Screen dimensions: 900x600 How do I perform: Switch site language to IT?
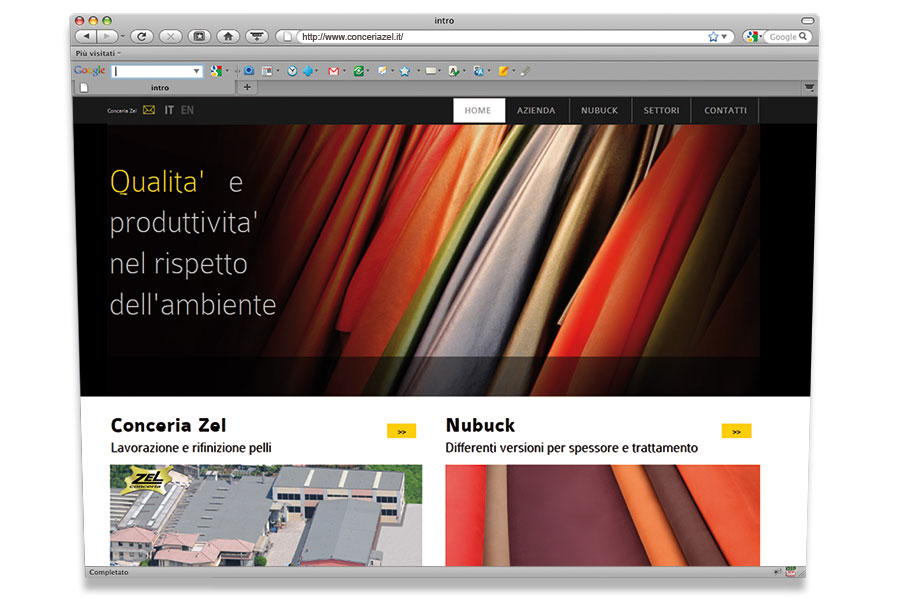169,110
